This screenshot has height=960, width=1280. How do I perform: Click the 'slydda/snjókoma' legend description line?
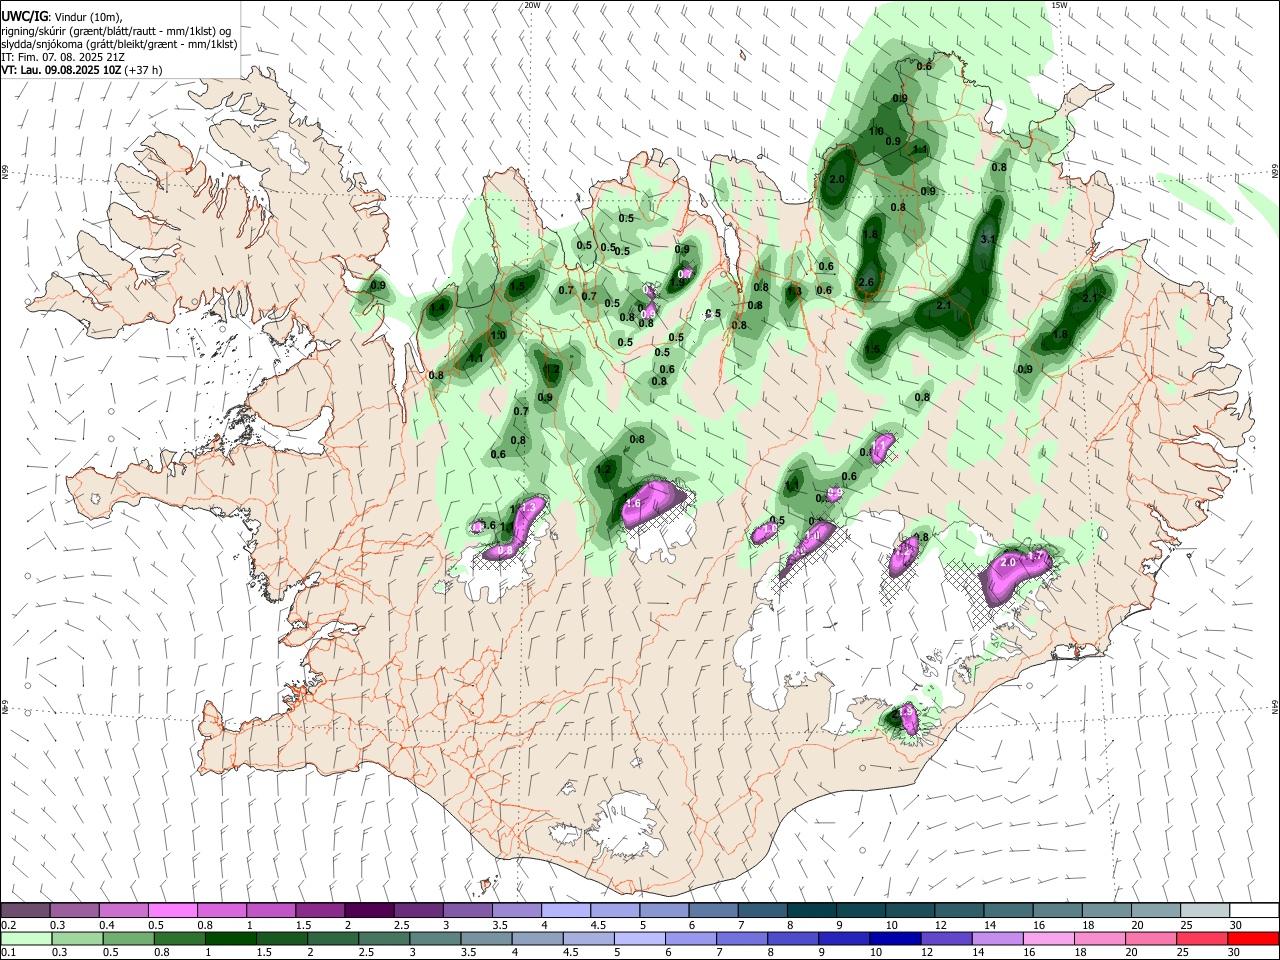[x=119, y=44]
